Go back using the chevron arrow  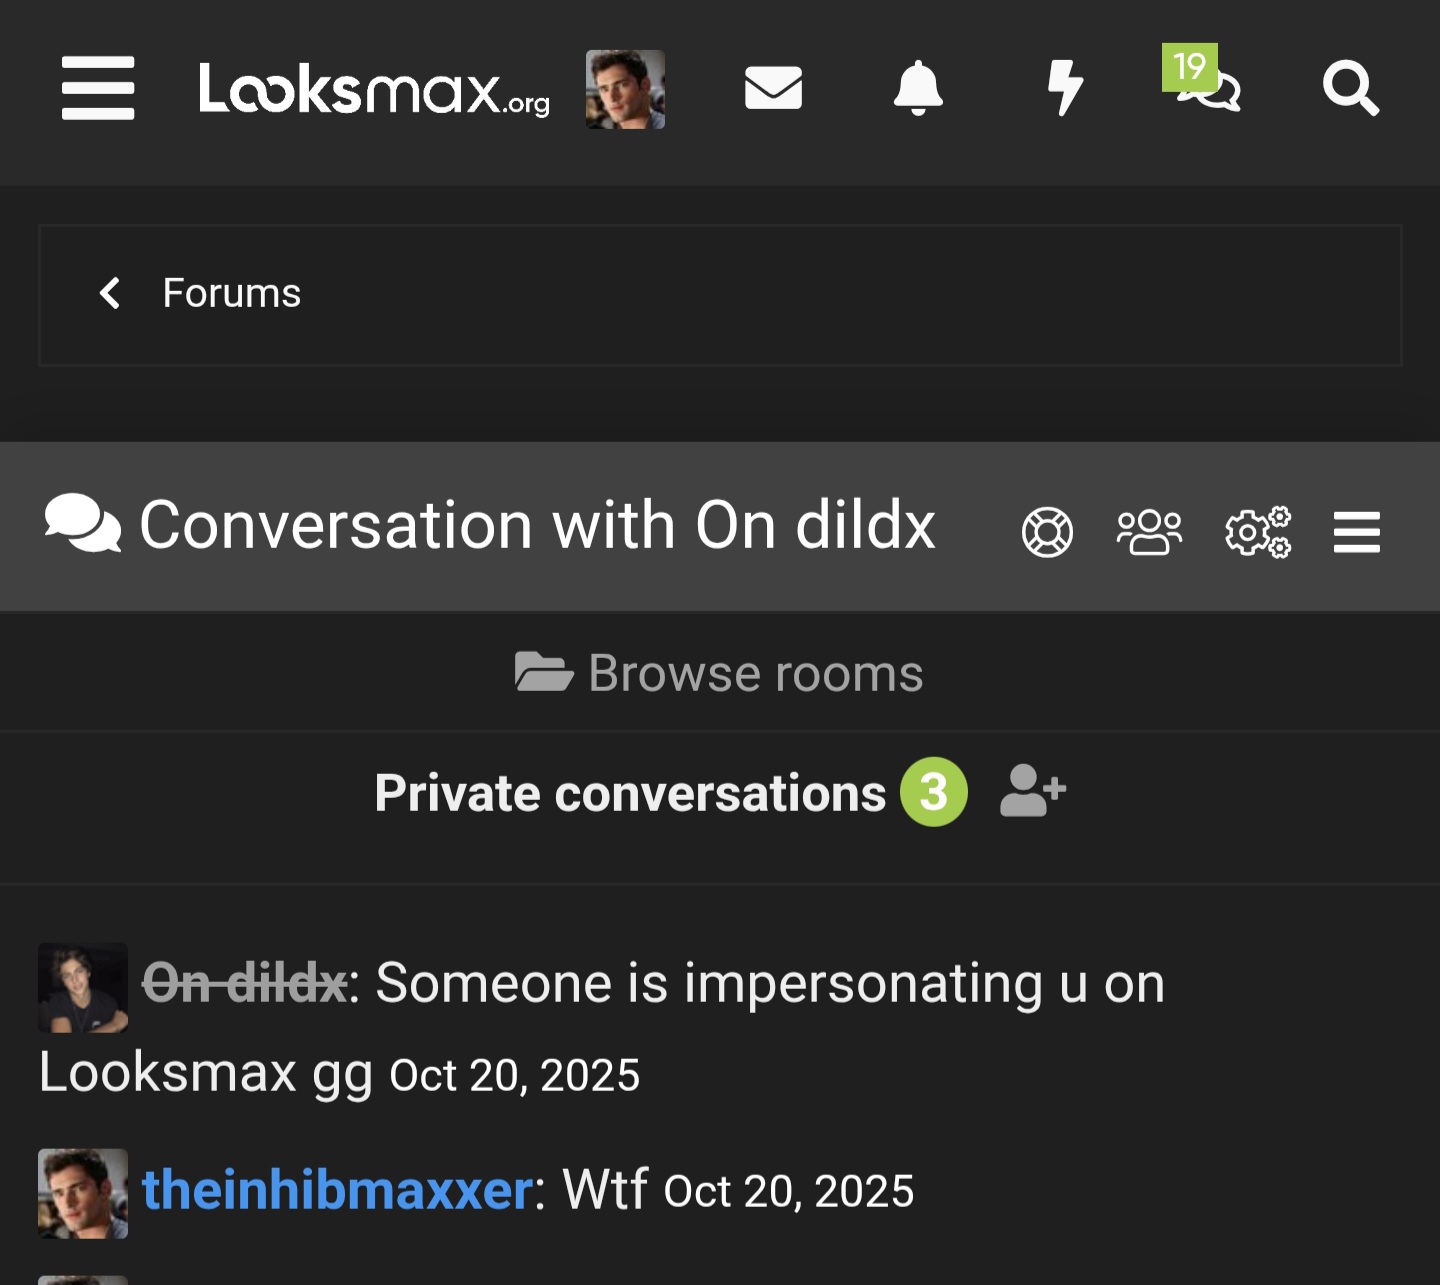(110, 293)
